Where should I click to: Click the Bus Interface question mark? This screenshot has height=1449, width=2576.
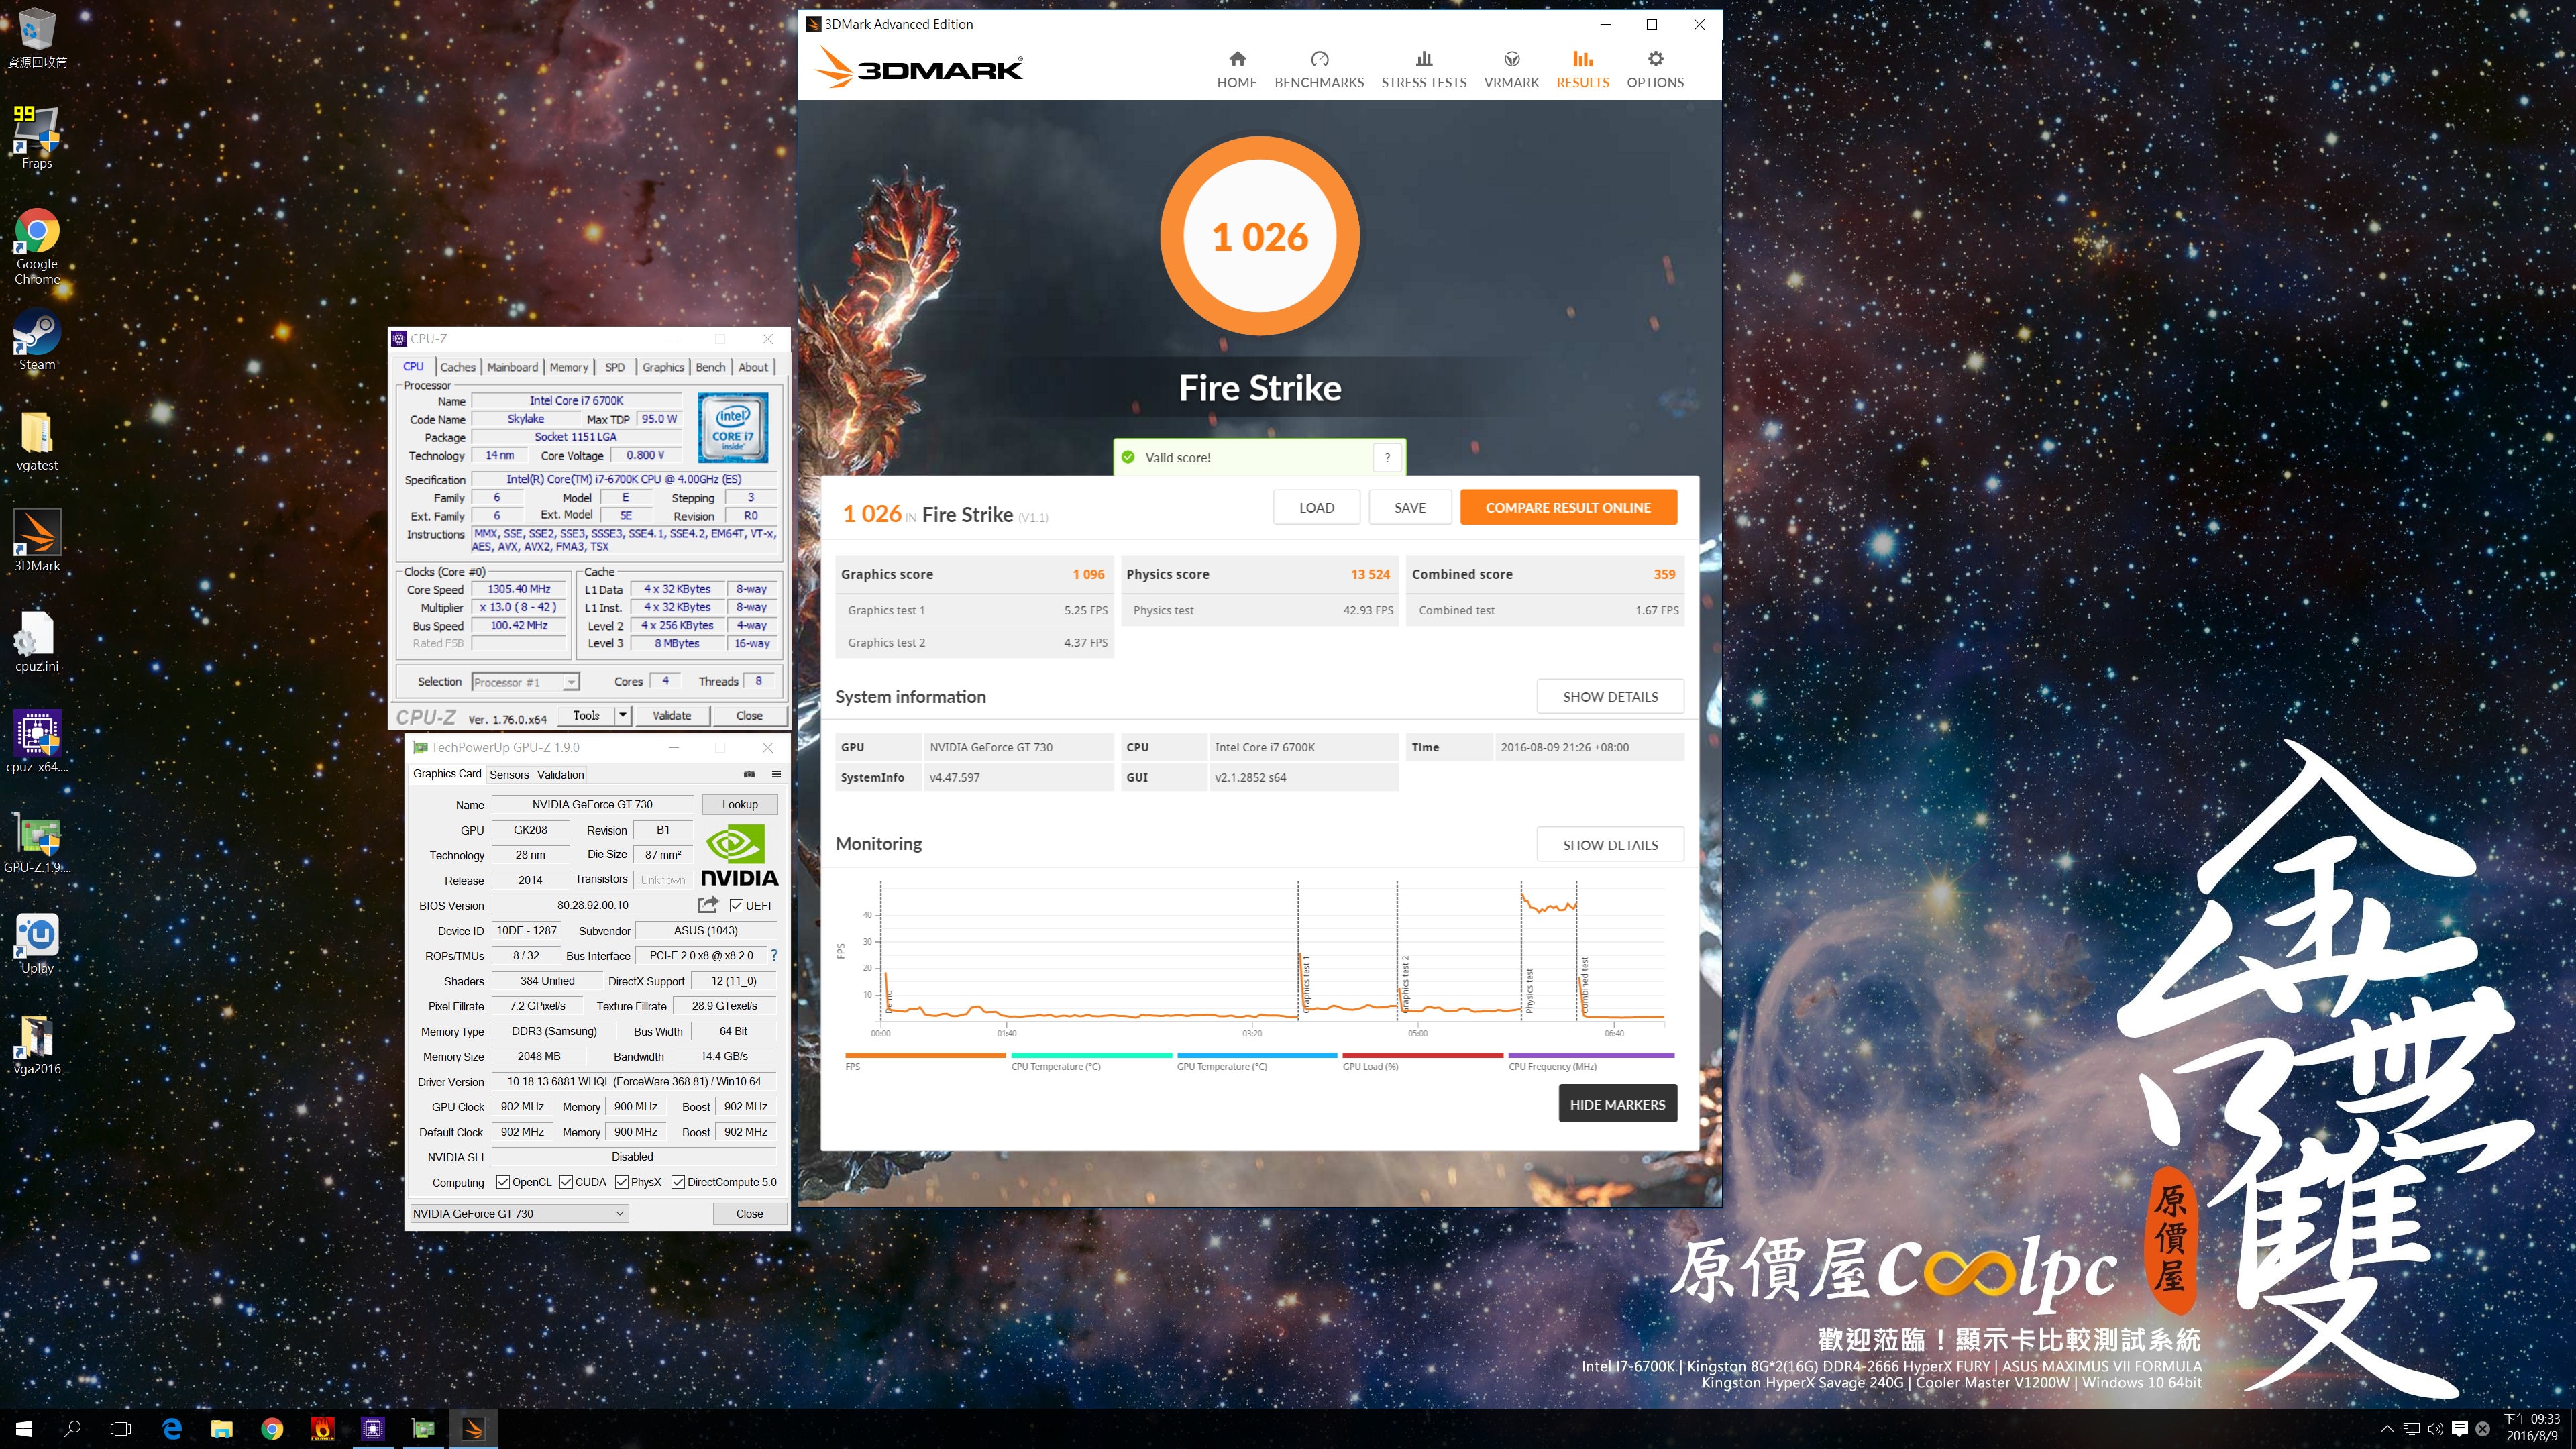[x=774, y=955]
